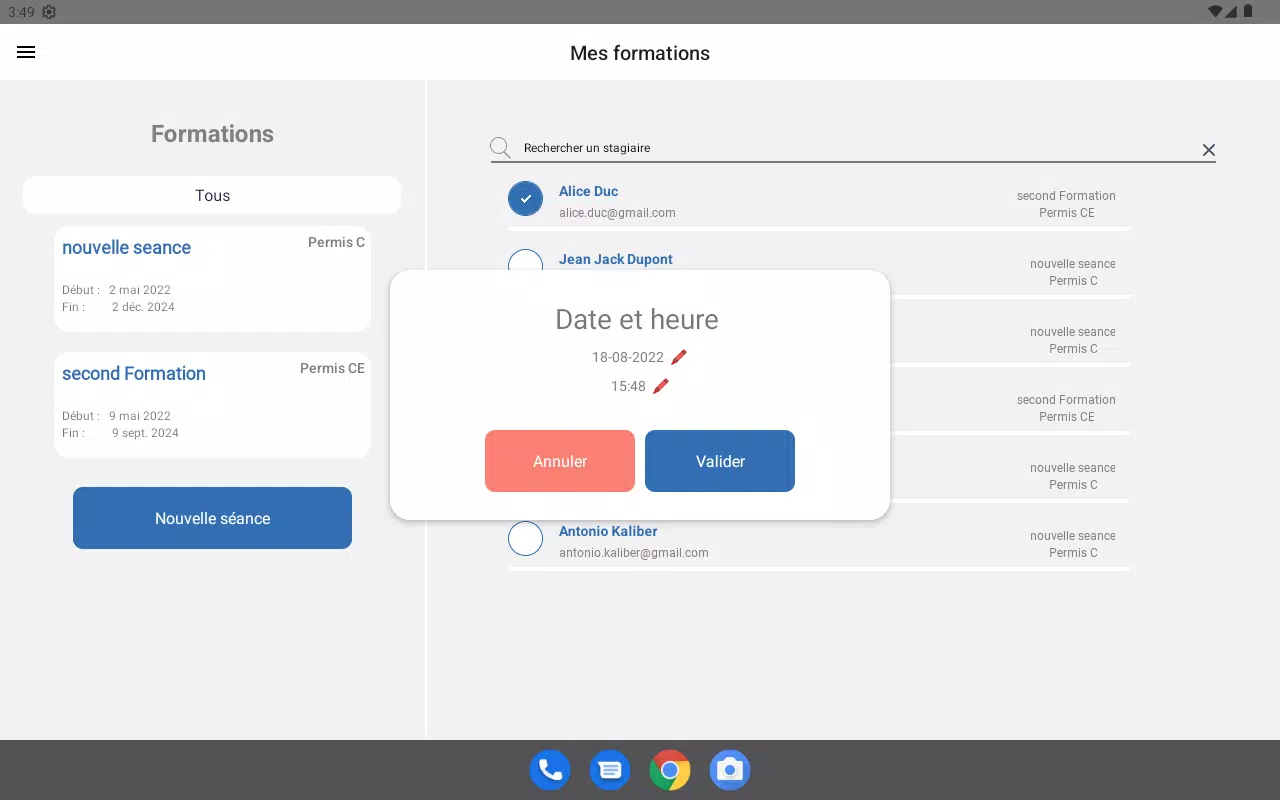Click the search magnifier icon

coord(501,148)
